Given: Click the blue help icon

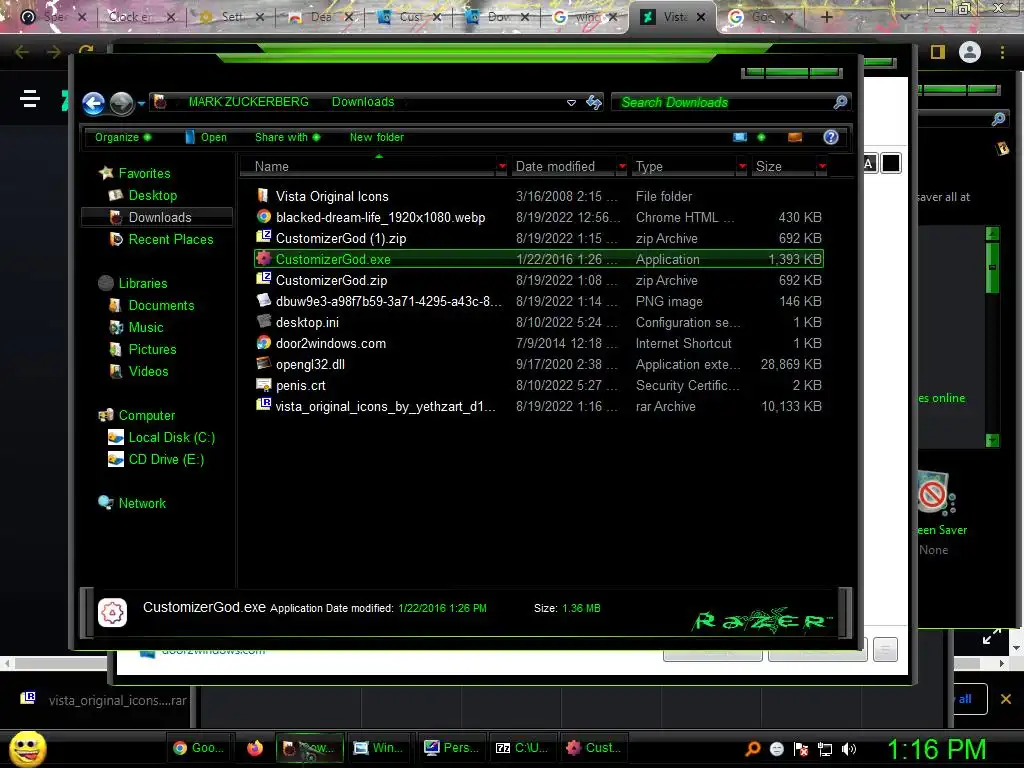Looking at the screenshot, I should coord(831,137).
